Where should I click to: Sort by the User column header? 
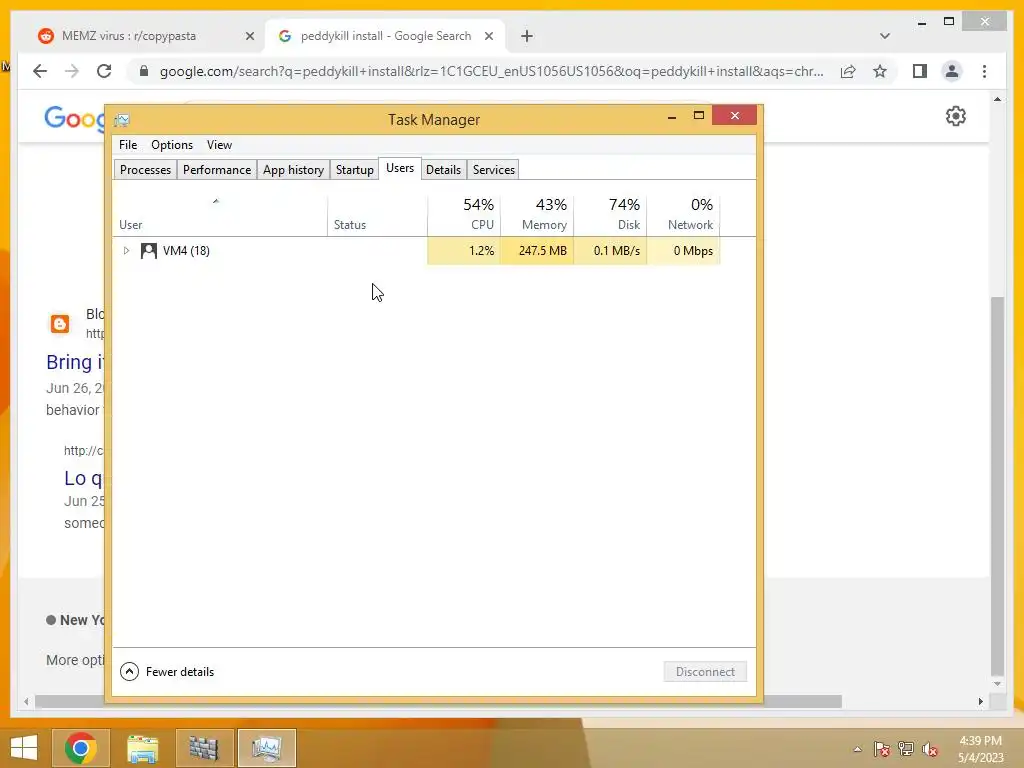pyautogui.click(x=219, y=216)
